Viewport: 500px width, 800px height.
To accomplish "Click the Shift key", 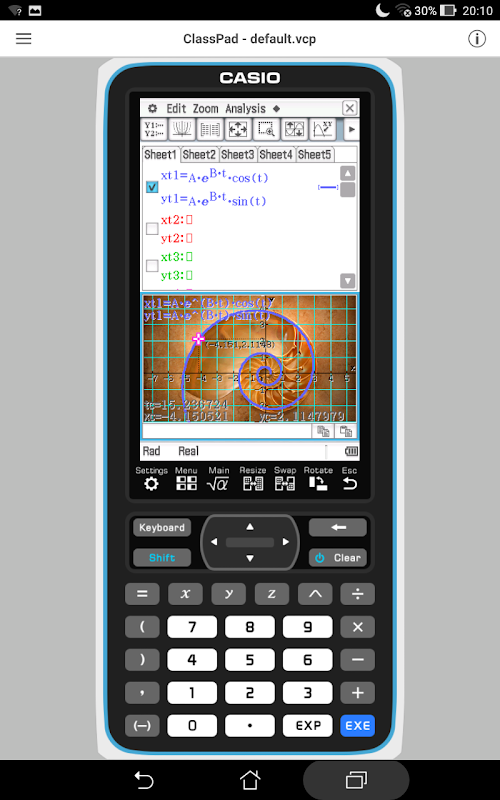I will [162, 558].
